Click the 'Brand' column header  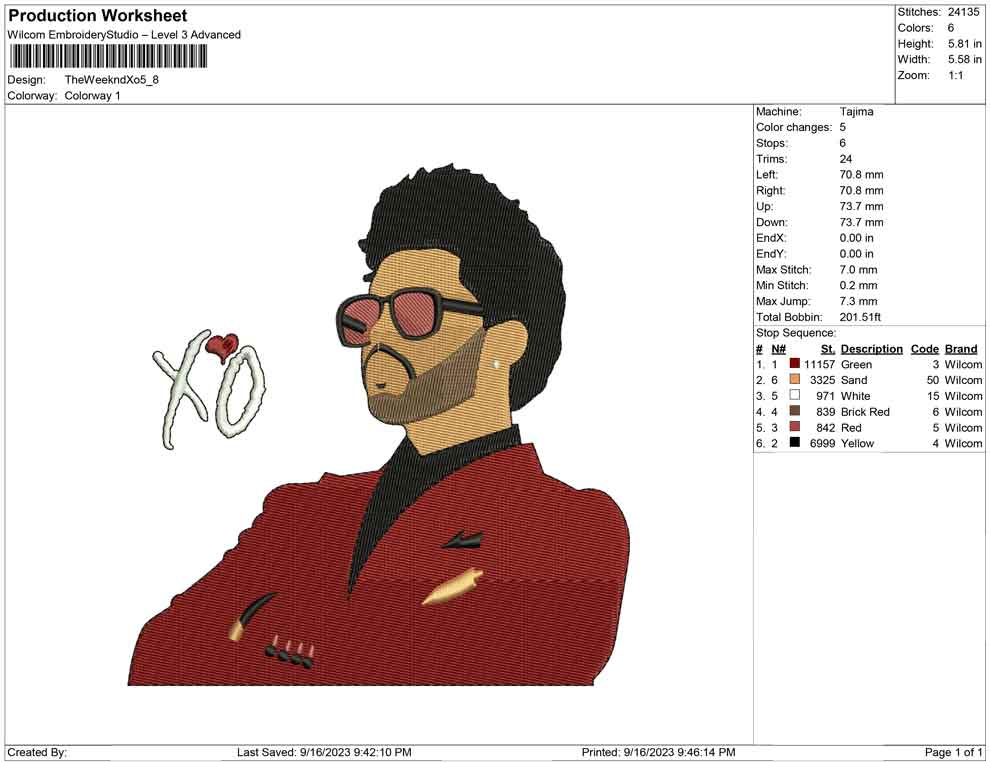[961, 348]
